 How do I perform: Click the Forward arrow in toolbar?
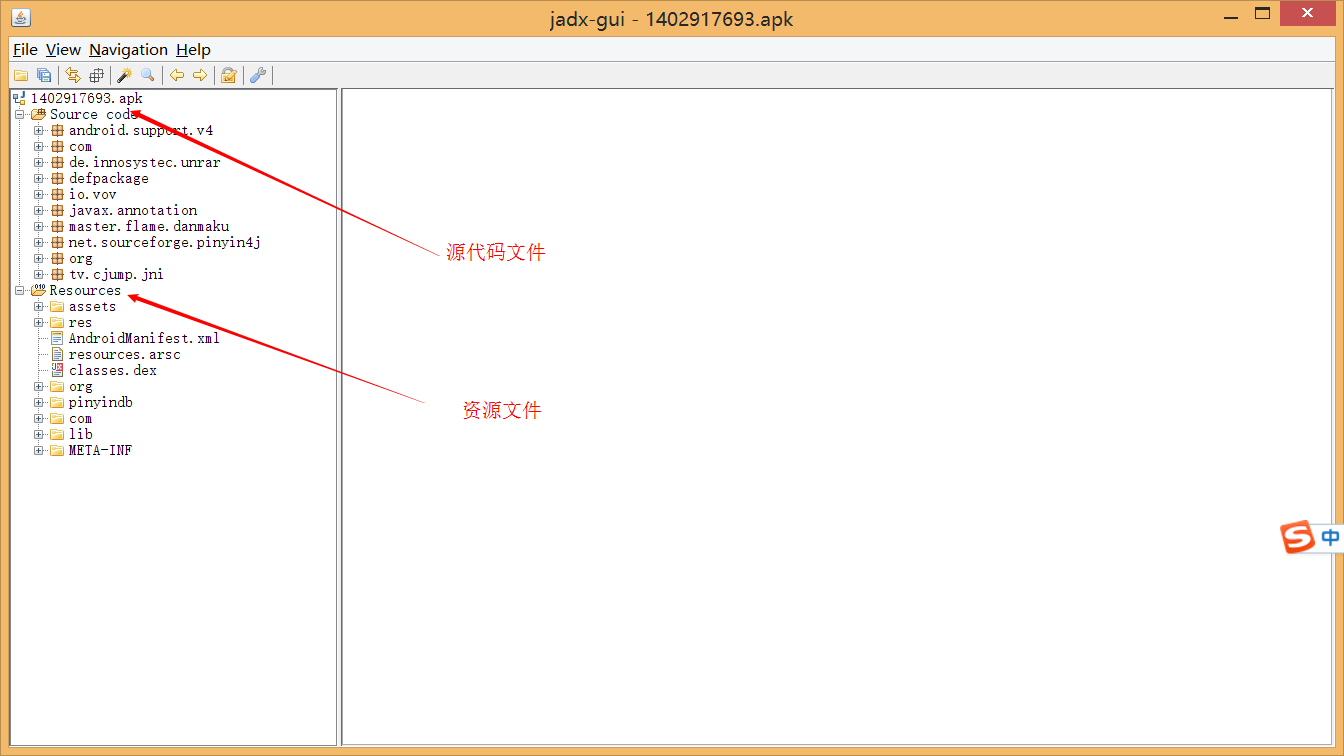click(x=200, y=75)
